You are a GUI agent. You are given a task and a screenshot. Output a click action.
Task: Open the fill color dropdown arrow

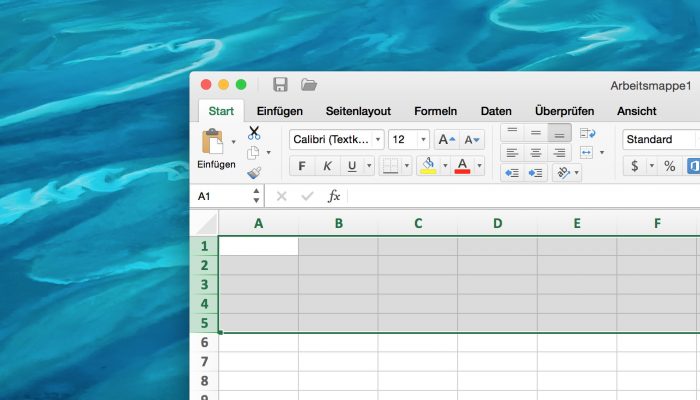[x=445, y=166]
